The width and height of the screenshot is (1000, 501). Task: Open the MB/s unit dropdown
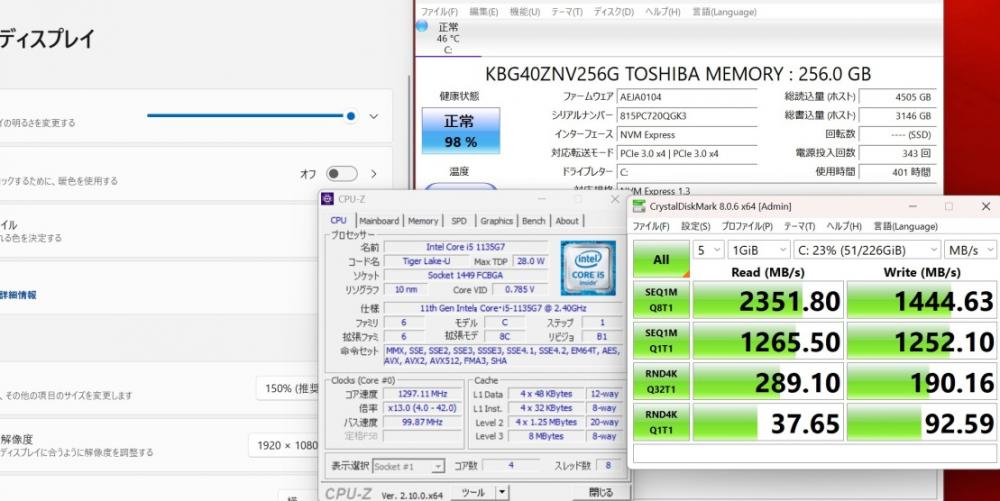click(970, 250)
